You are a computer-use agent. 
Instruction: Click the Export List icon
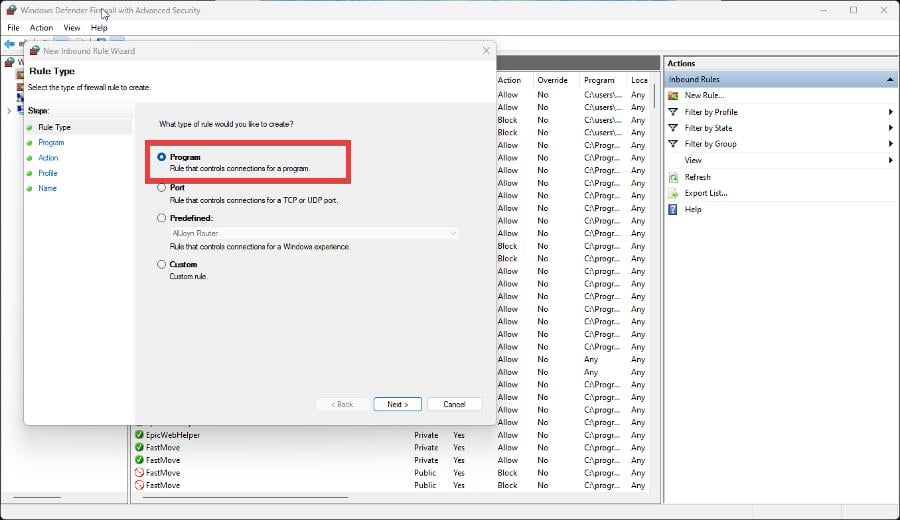pyautogui.click(x=673, y=193)
